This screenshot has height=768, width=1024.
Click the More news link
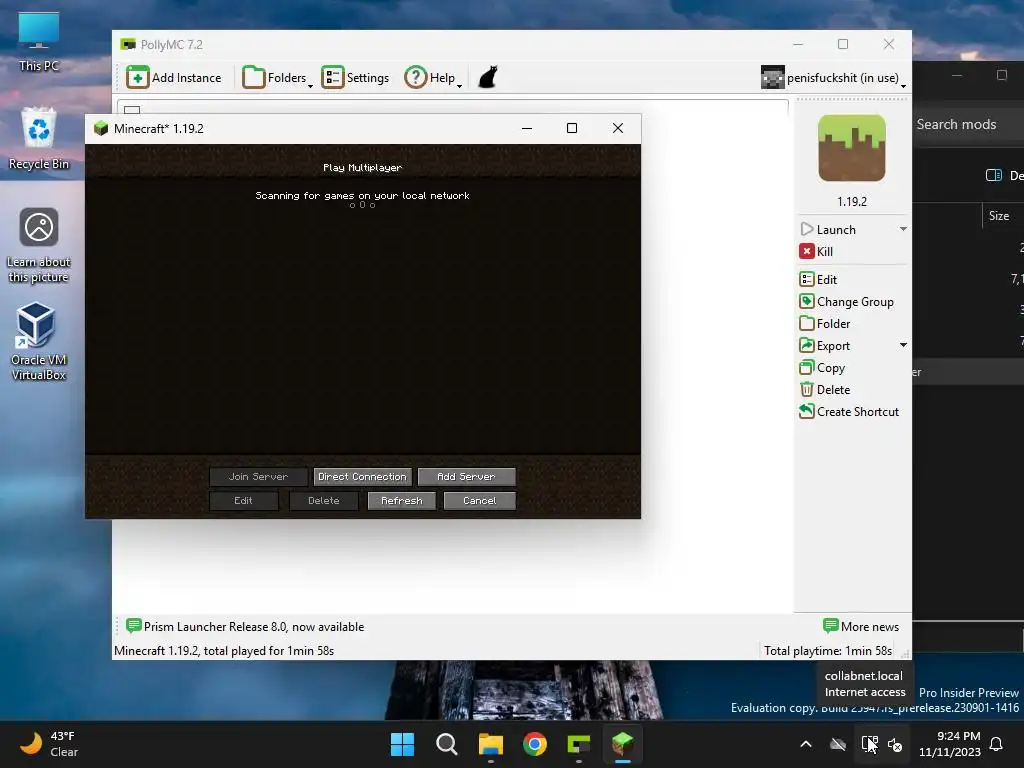tap(861, 626)
